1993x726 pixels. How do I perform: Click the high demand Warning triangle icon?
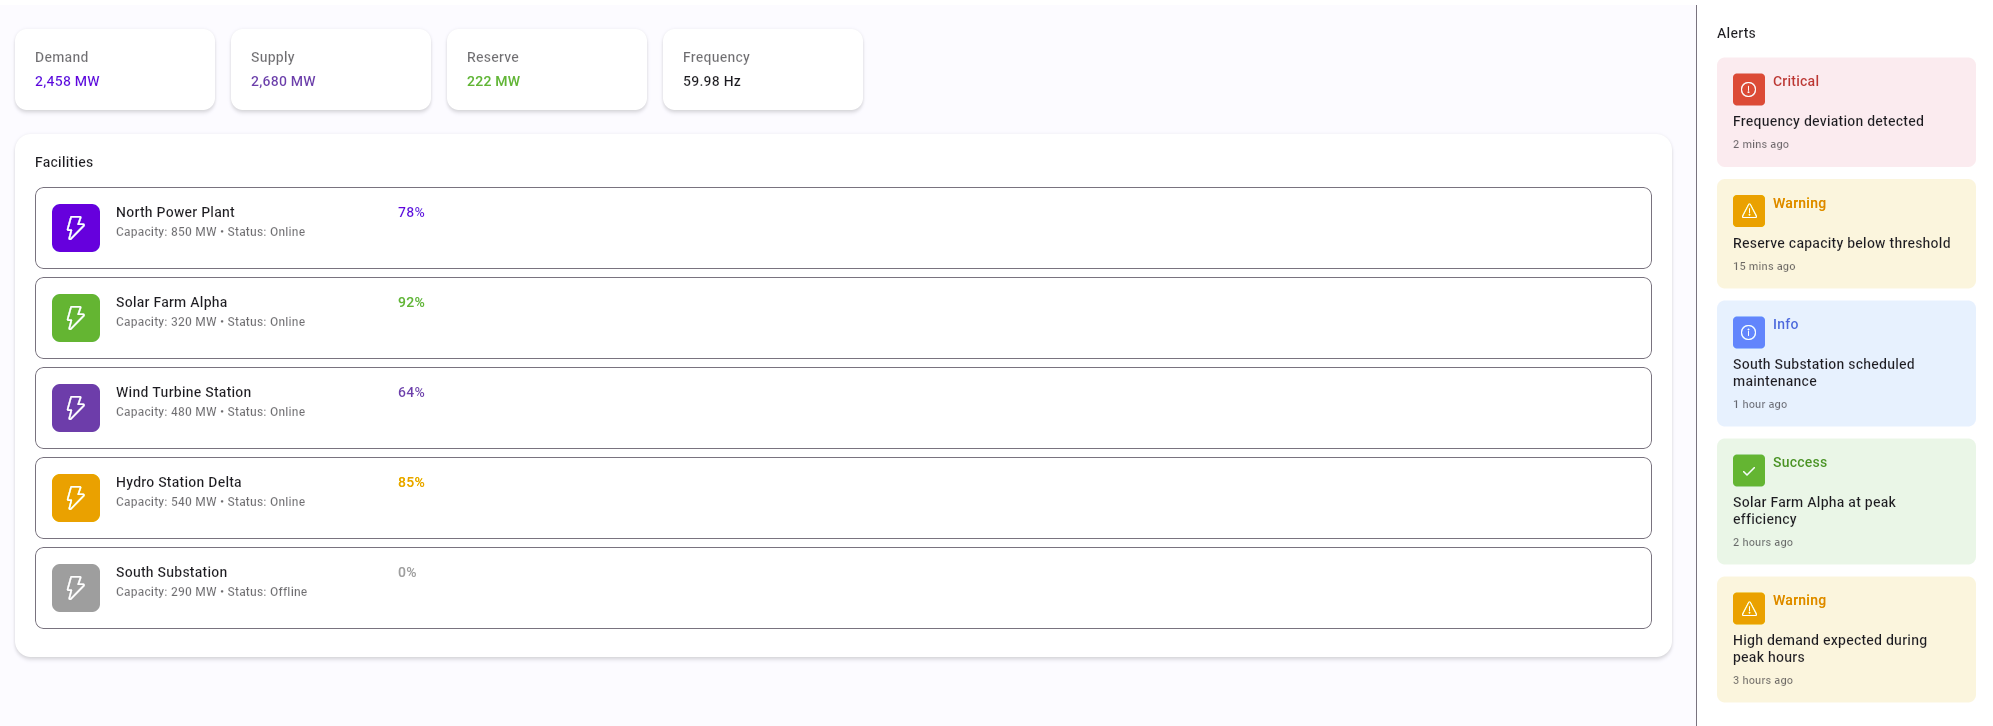click(1748, 608)
